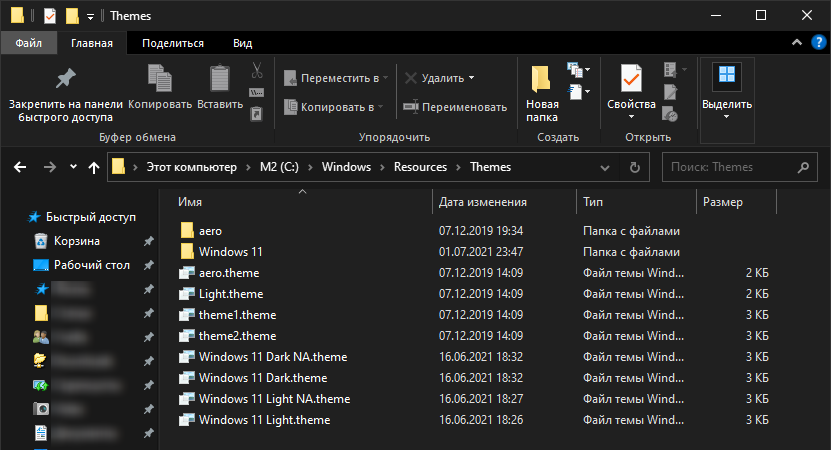Select Windows 11 Dark NA.theme

coord(263,357)
